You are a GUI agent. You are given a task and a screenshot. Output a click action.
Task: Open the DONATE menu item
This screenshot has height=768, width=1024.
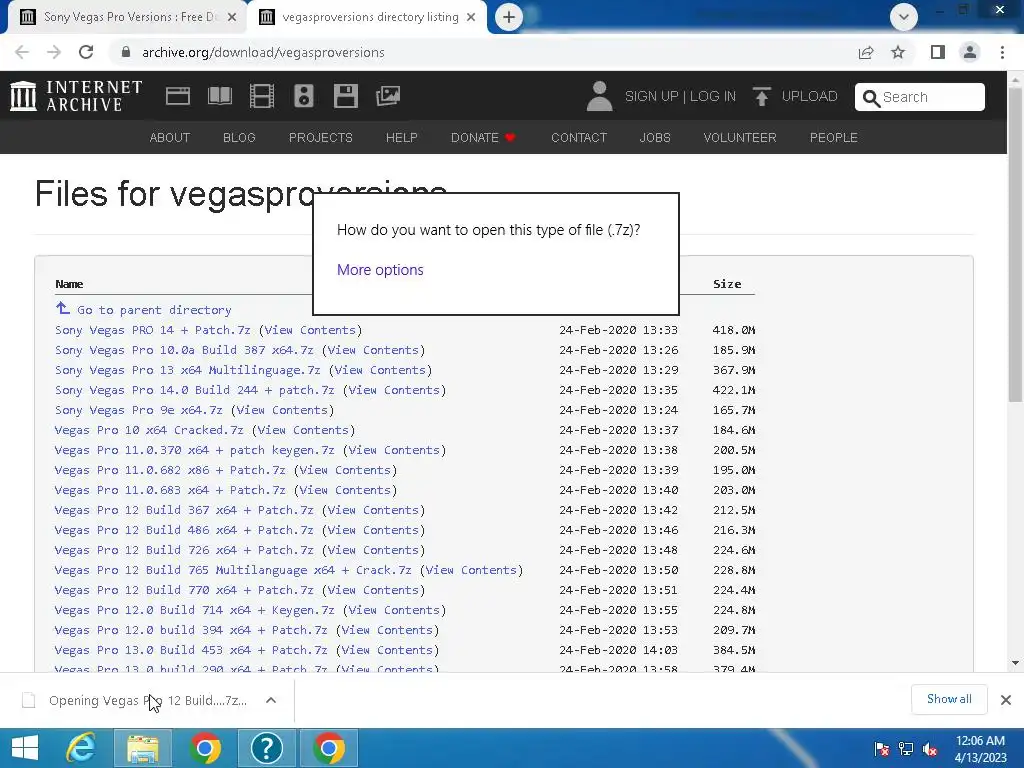(483, 138)
